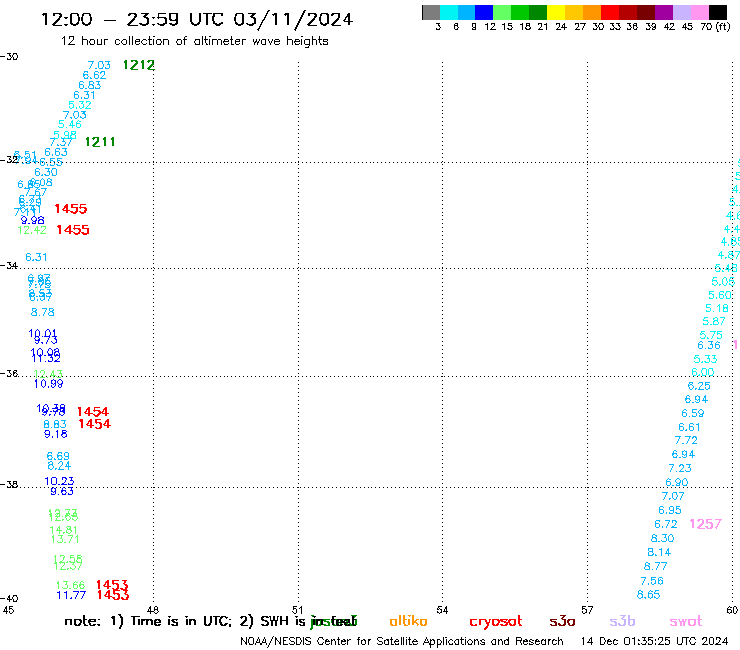Click the wave height value '6.83'
740x650 pixels.
90,85
